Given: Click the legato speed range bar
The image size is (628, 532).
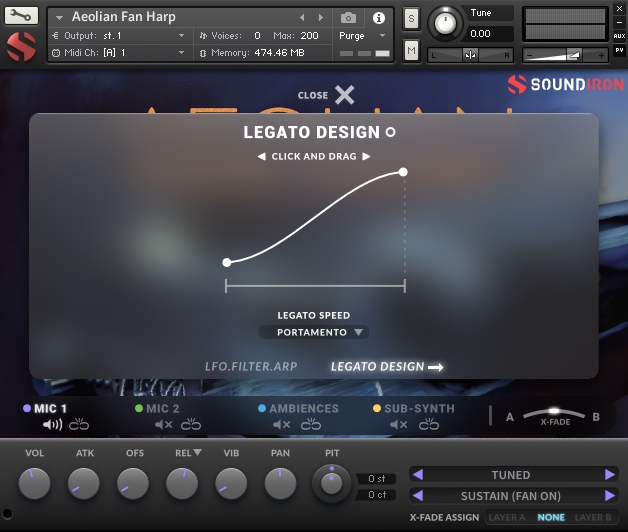Looking at the screenshot, I should 316,286.
